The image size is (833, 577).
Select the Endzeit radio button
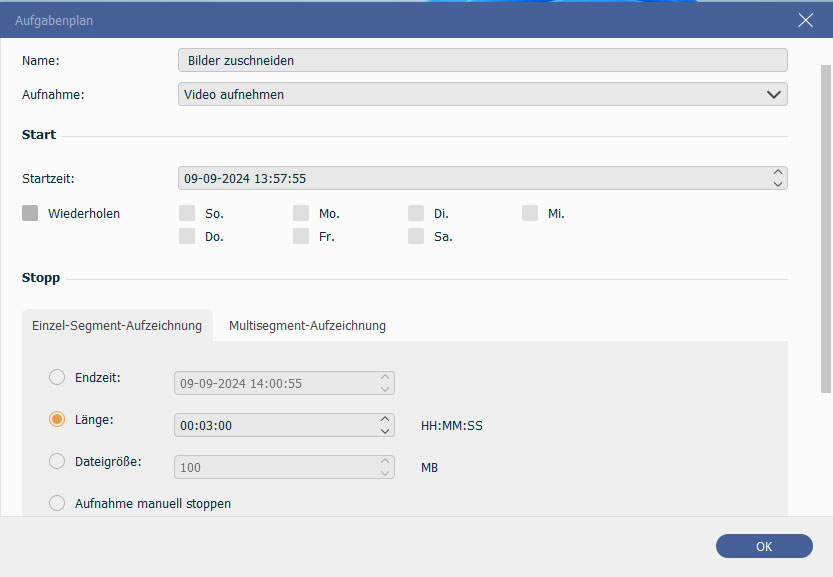tap(57, 377)
